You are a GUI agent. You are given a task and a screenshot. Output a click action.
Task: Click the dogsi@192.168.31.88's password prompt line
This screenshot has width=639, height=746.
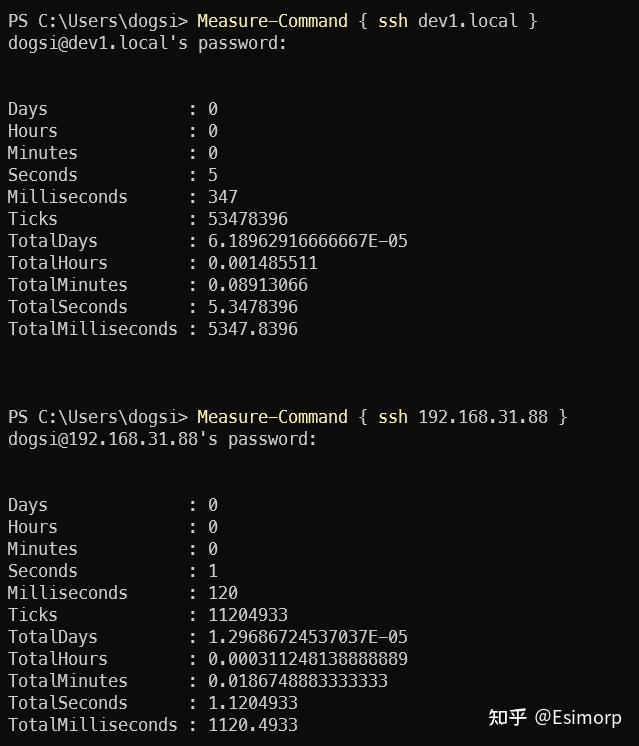pos(163,439)
